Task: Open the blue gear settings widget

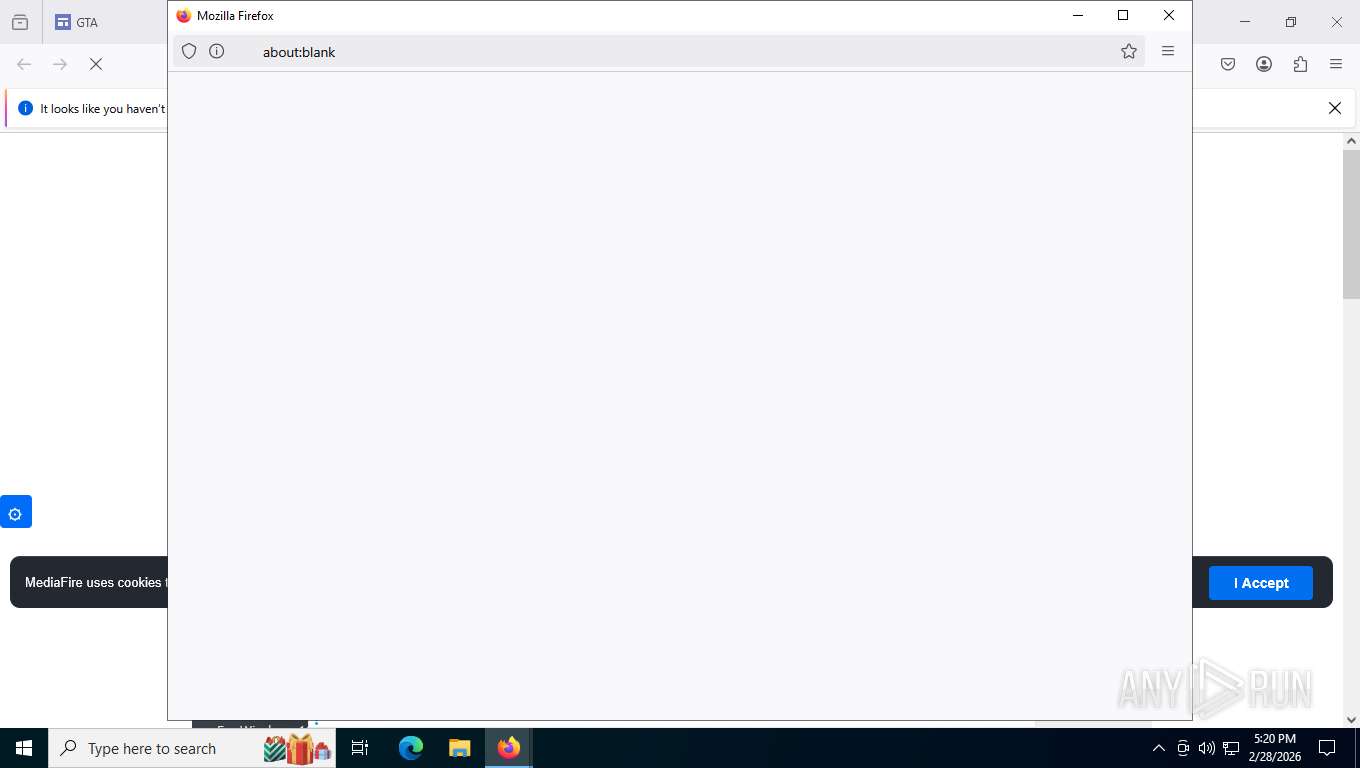Action: [15, 512]
